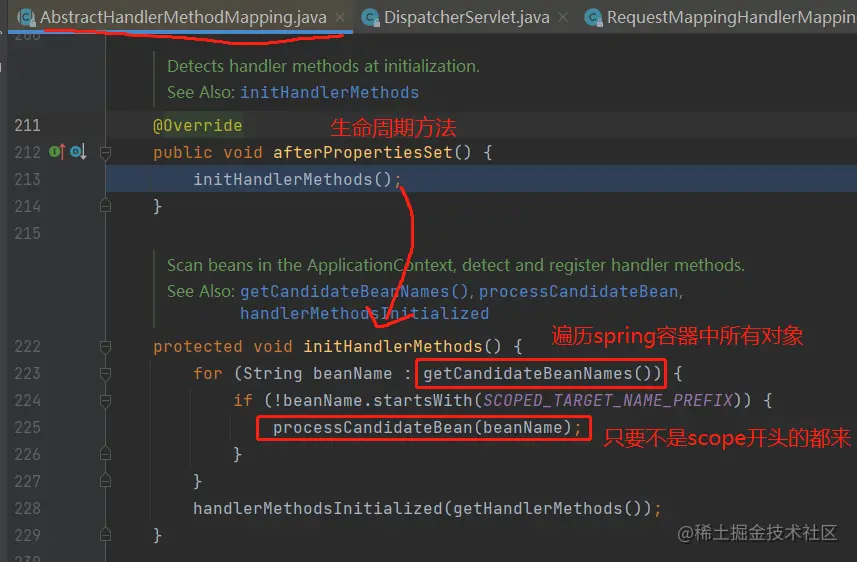857x562 pixels.
Task: Click fold end marker at line 229
Action: pos(105,535)
